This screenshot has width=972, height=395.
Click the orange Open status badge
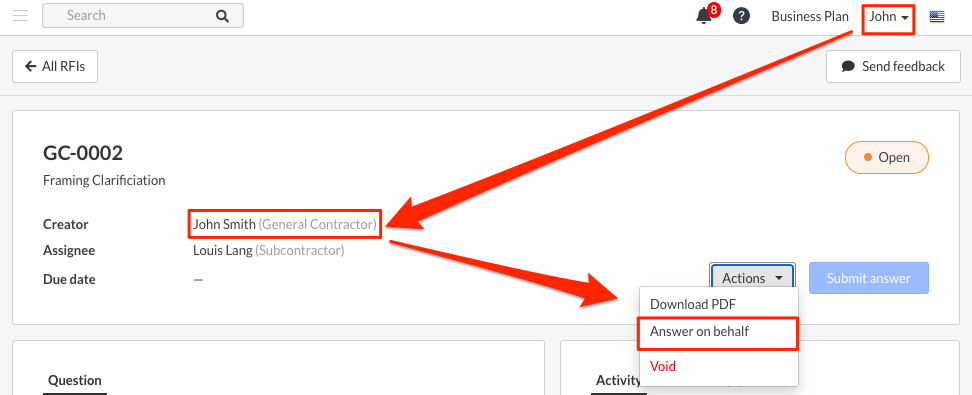(x=886, y=158)
